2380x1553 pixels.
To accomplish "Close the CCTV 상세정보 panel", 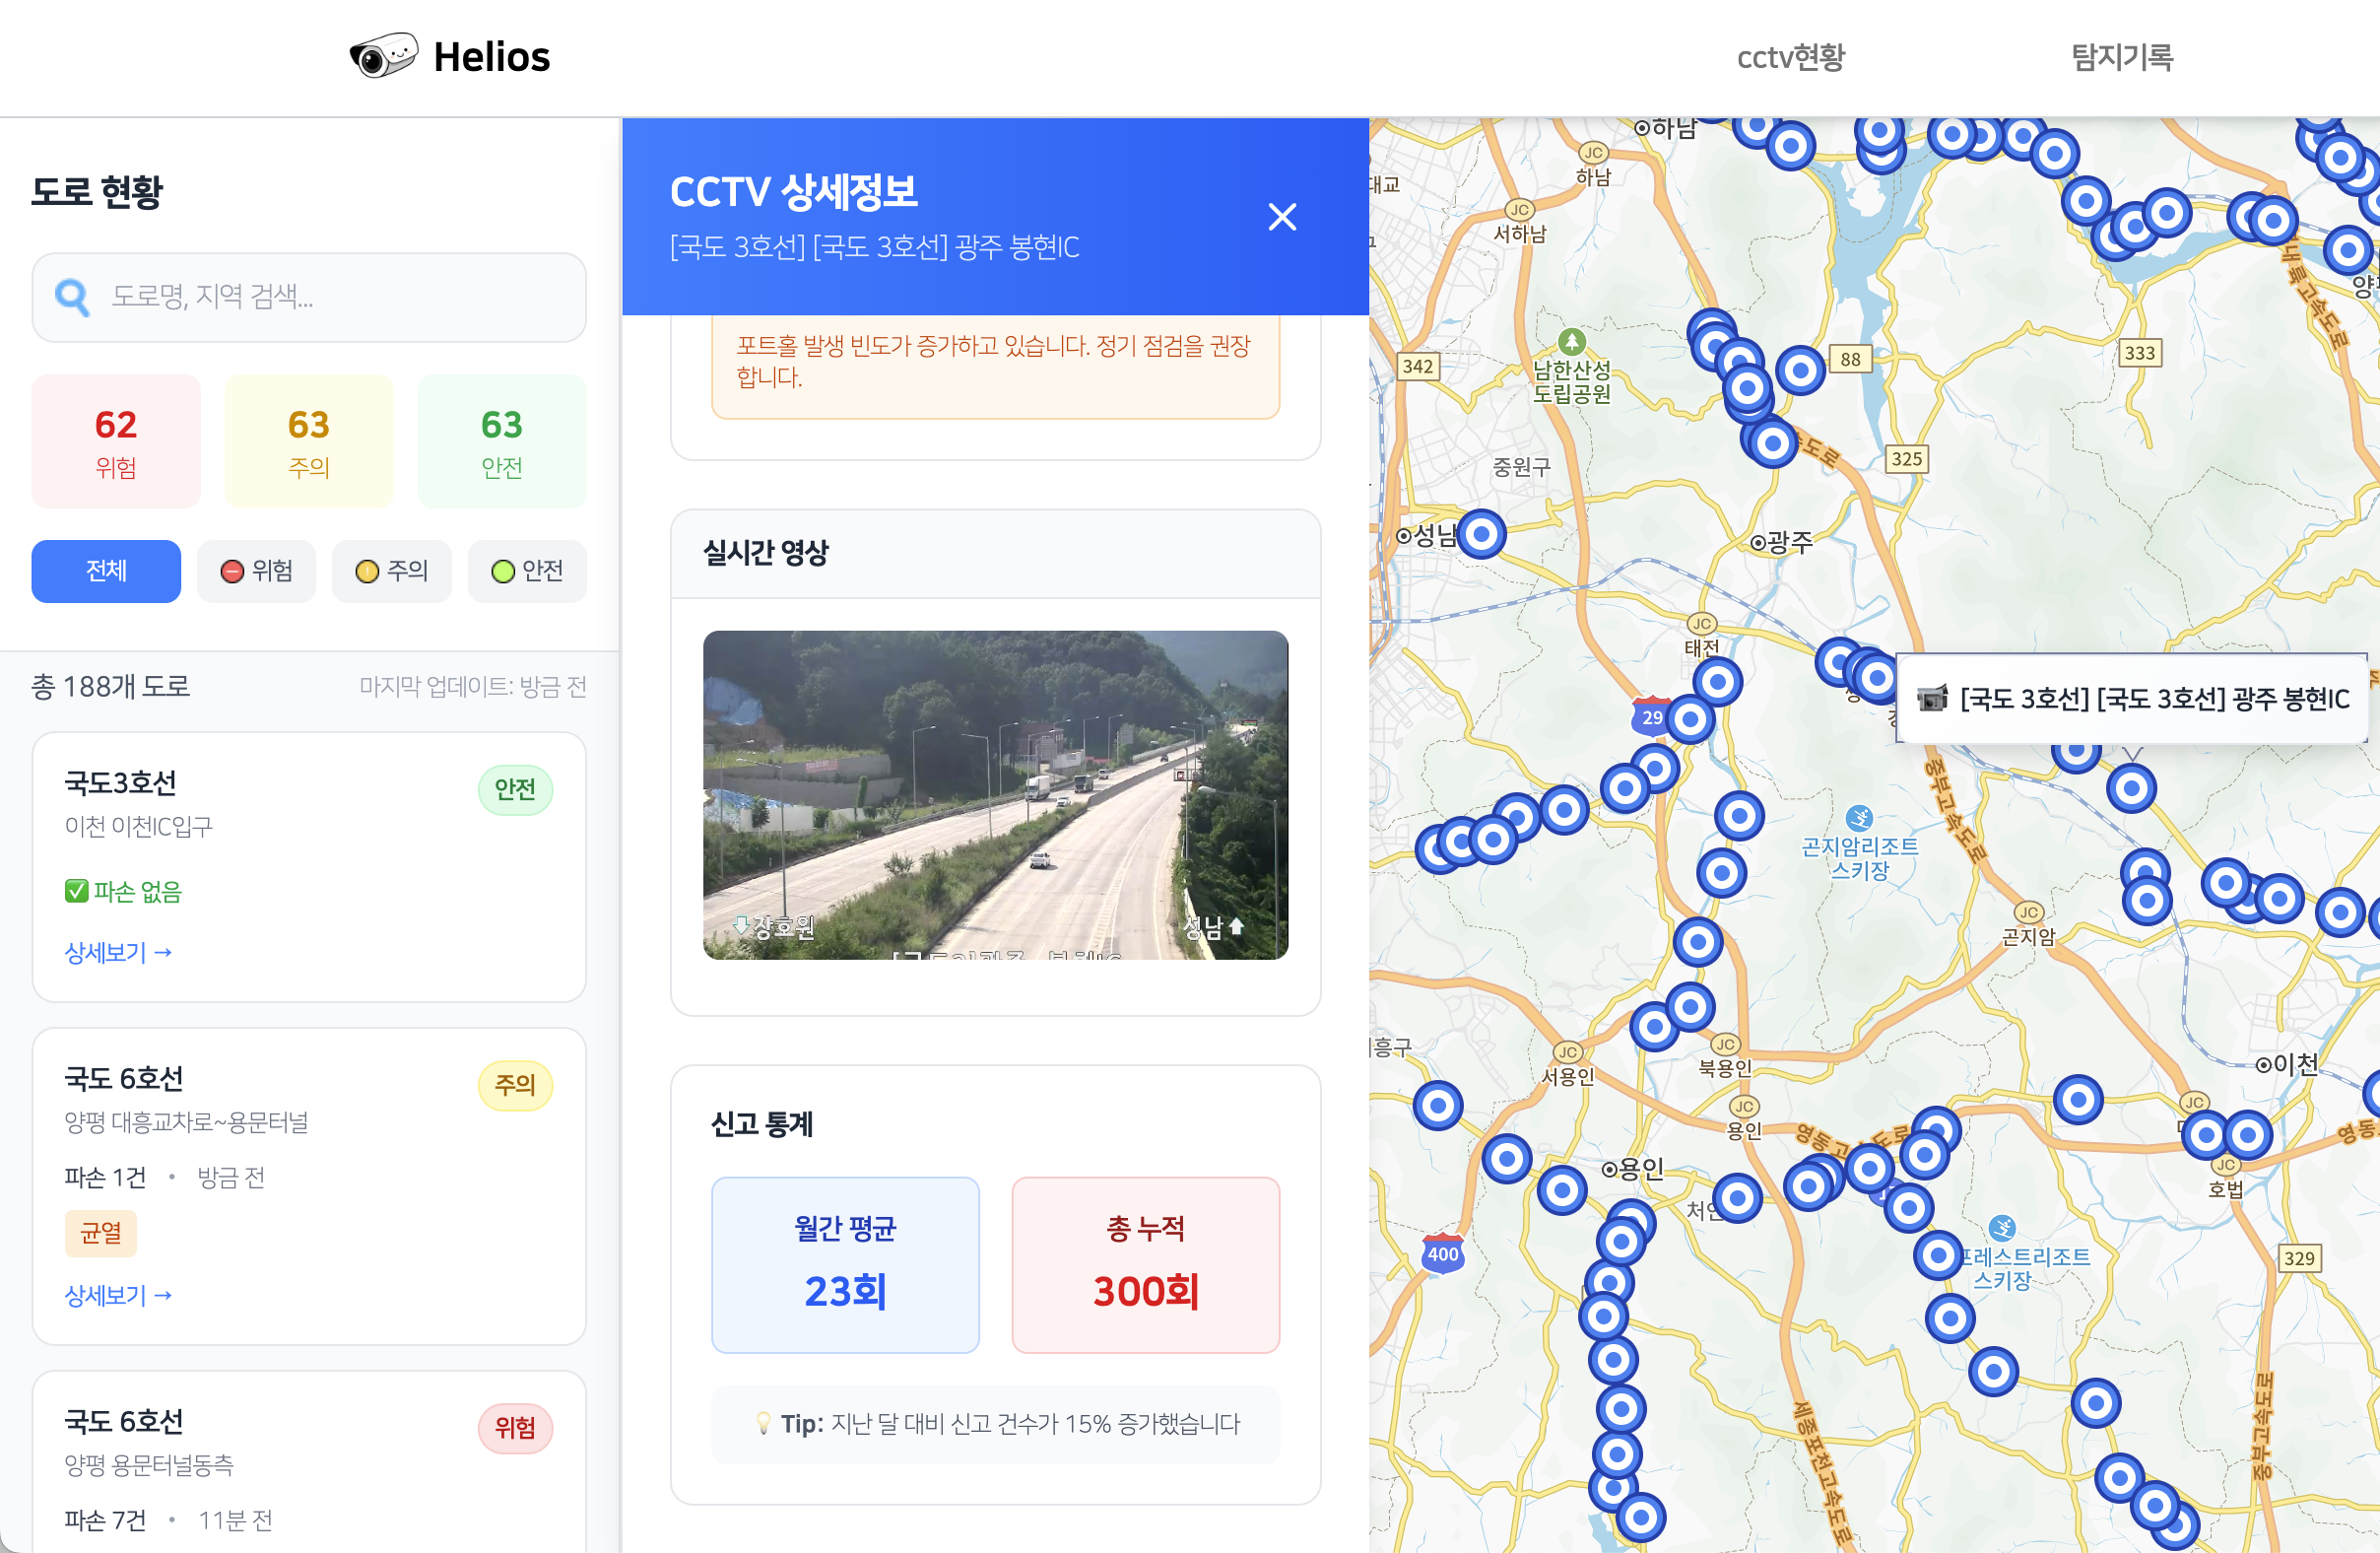I will pos(1282,217).
